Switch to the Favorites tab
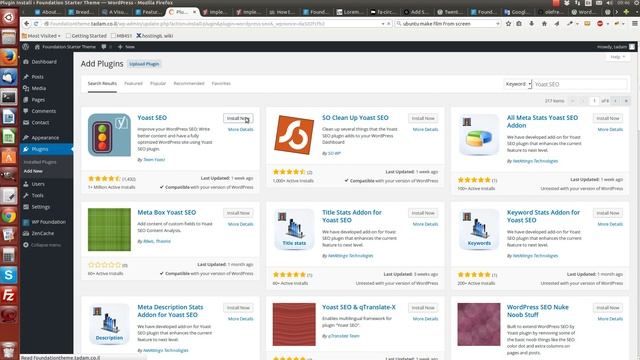The image size is (640, 360). coord(221,83)
